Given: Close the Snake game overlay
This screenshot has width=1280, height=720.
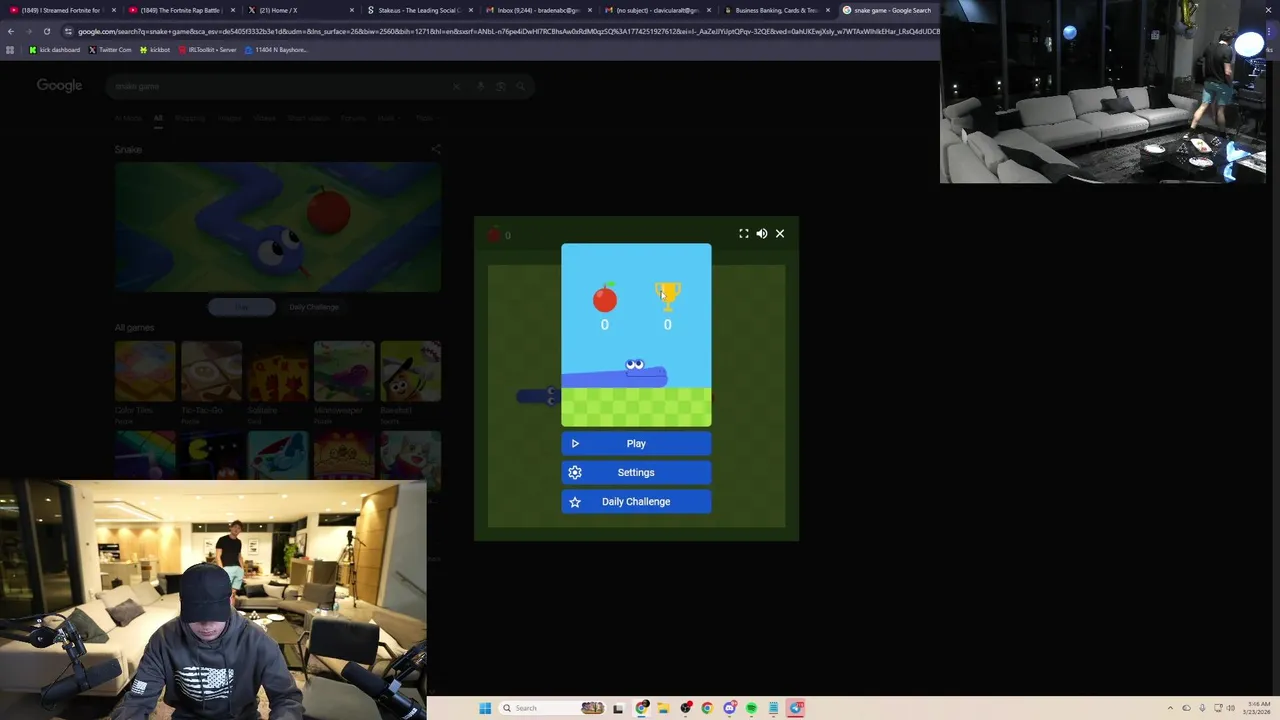Looking at the screenshot, I should tap(780, 233).
